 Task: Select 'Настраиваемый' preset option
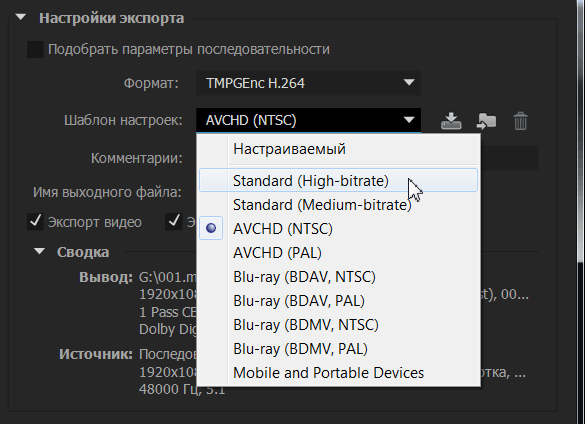point(338,149)
